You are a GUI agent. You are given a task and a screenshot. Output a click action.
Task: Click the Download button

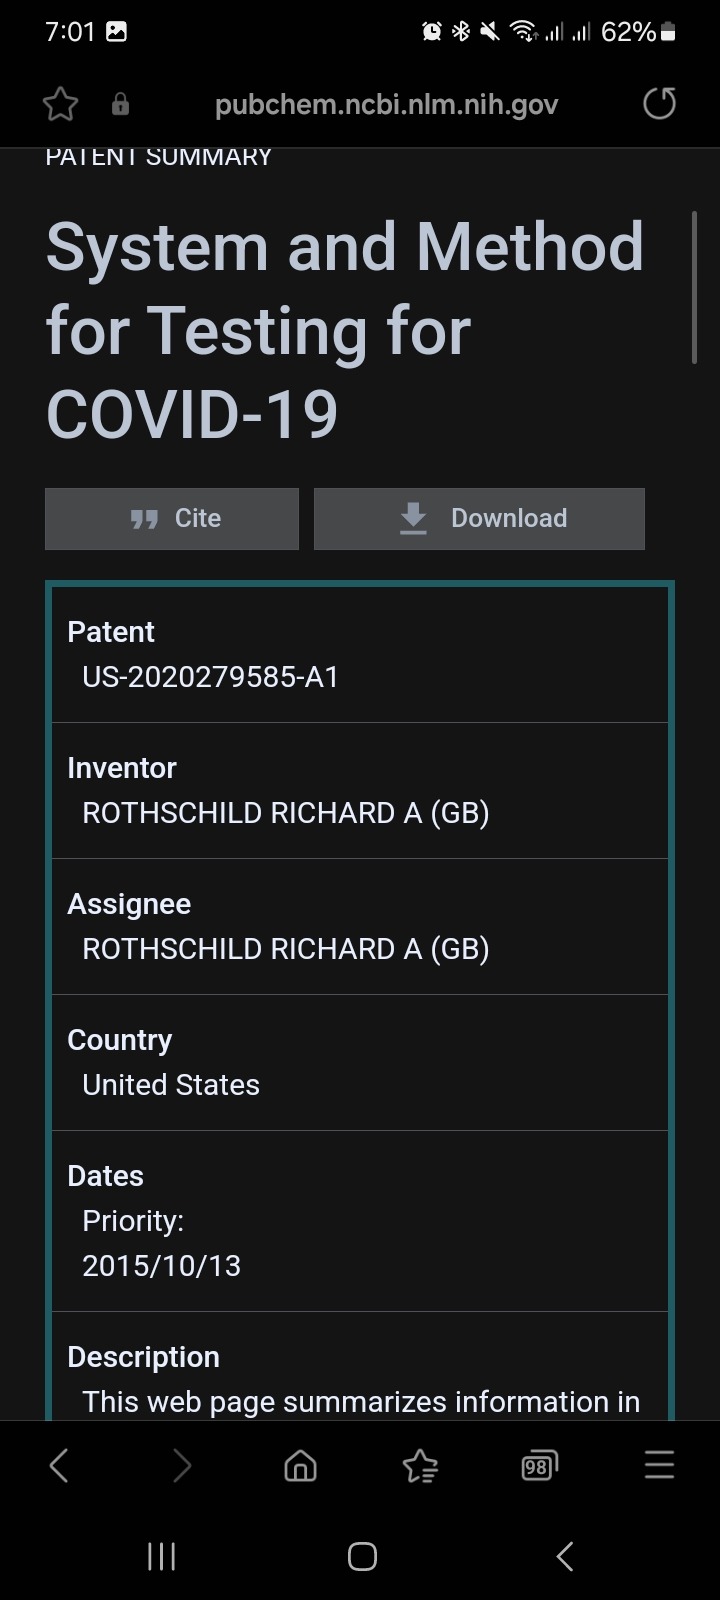(x=479, y=518)
